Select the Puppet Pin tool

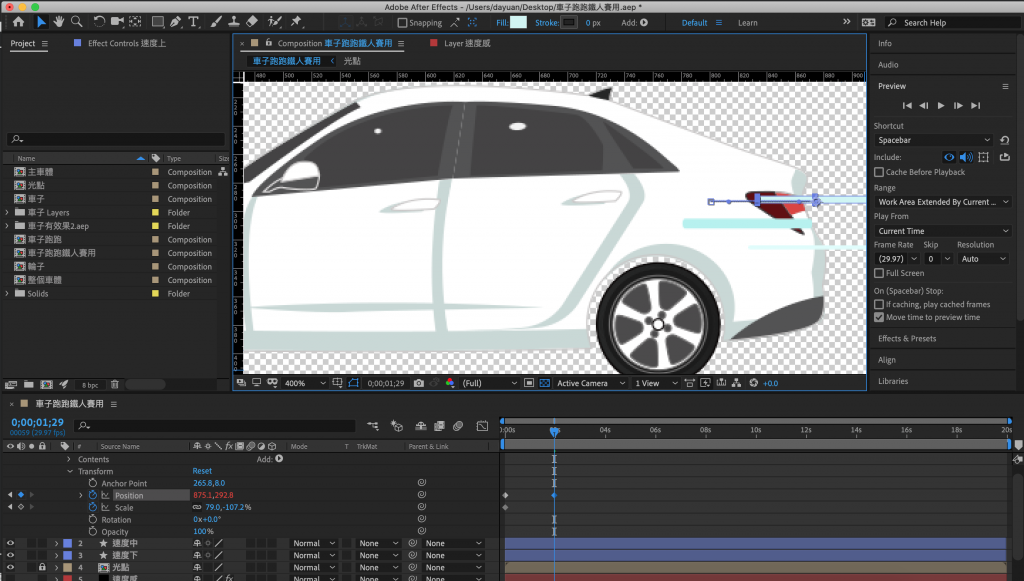297,22
